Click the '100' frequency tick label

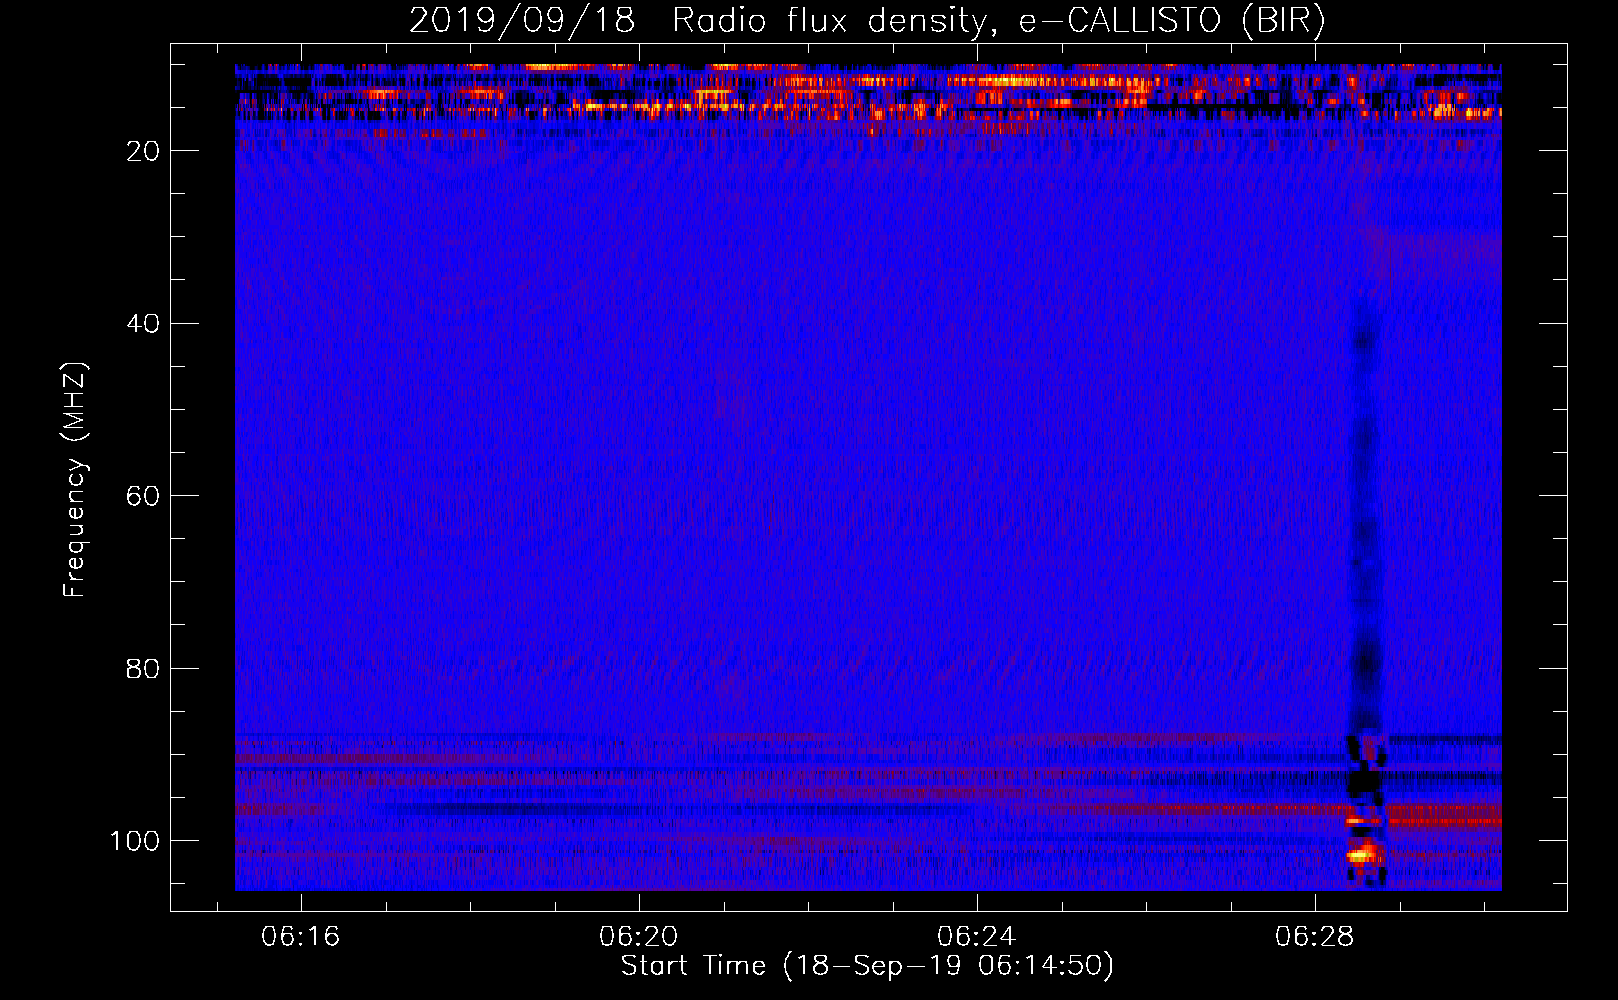click(135, 841)
